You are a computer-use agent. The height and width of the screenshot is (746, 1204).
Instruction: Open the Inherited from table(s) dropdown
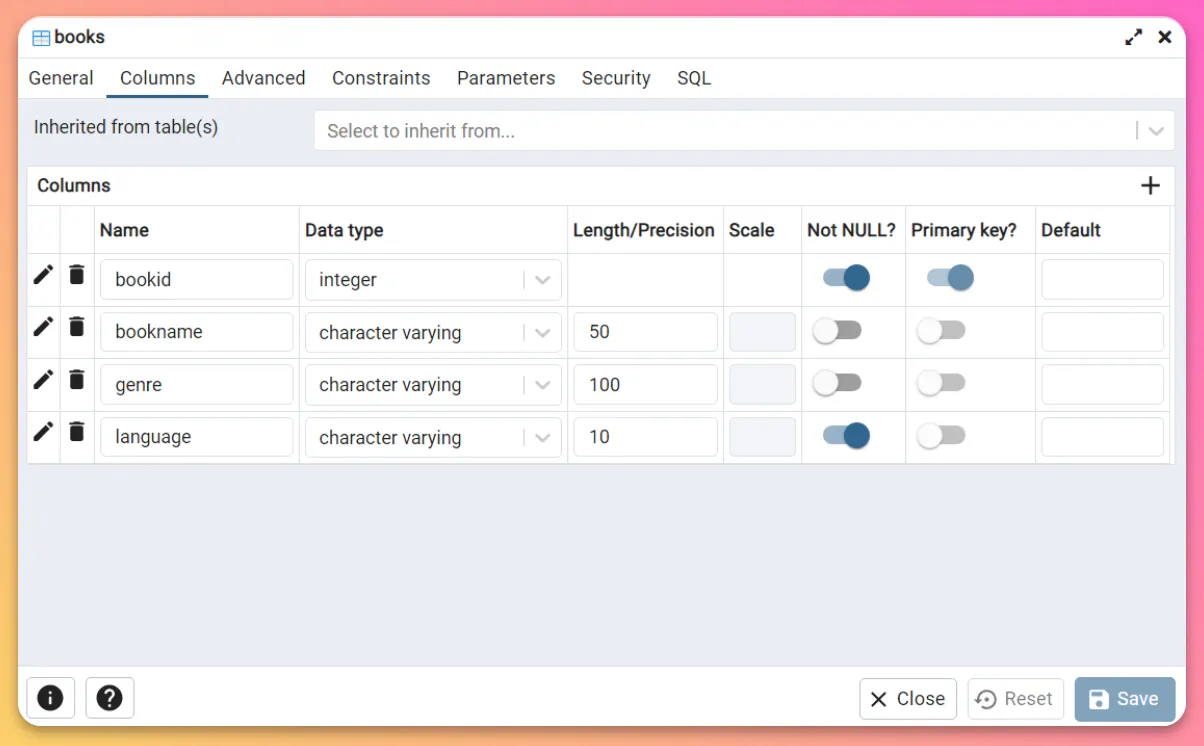pyautogui.click(x=1156, y=131)
